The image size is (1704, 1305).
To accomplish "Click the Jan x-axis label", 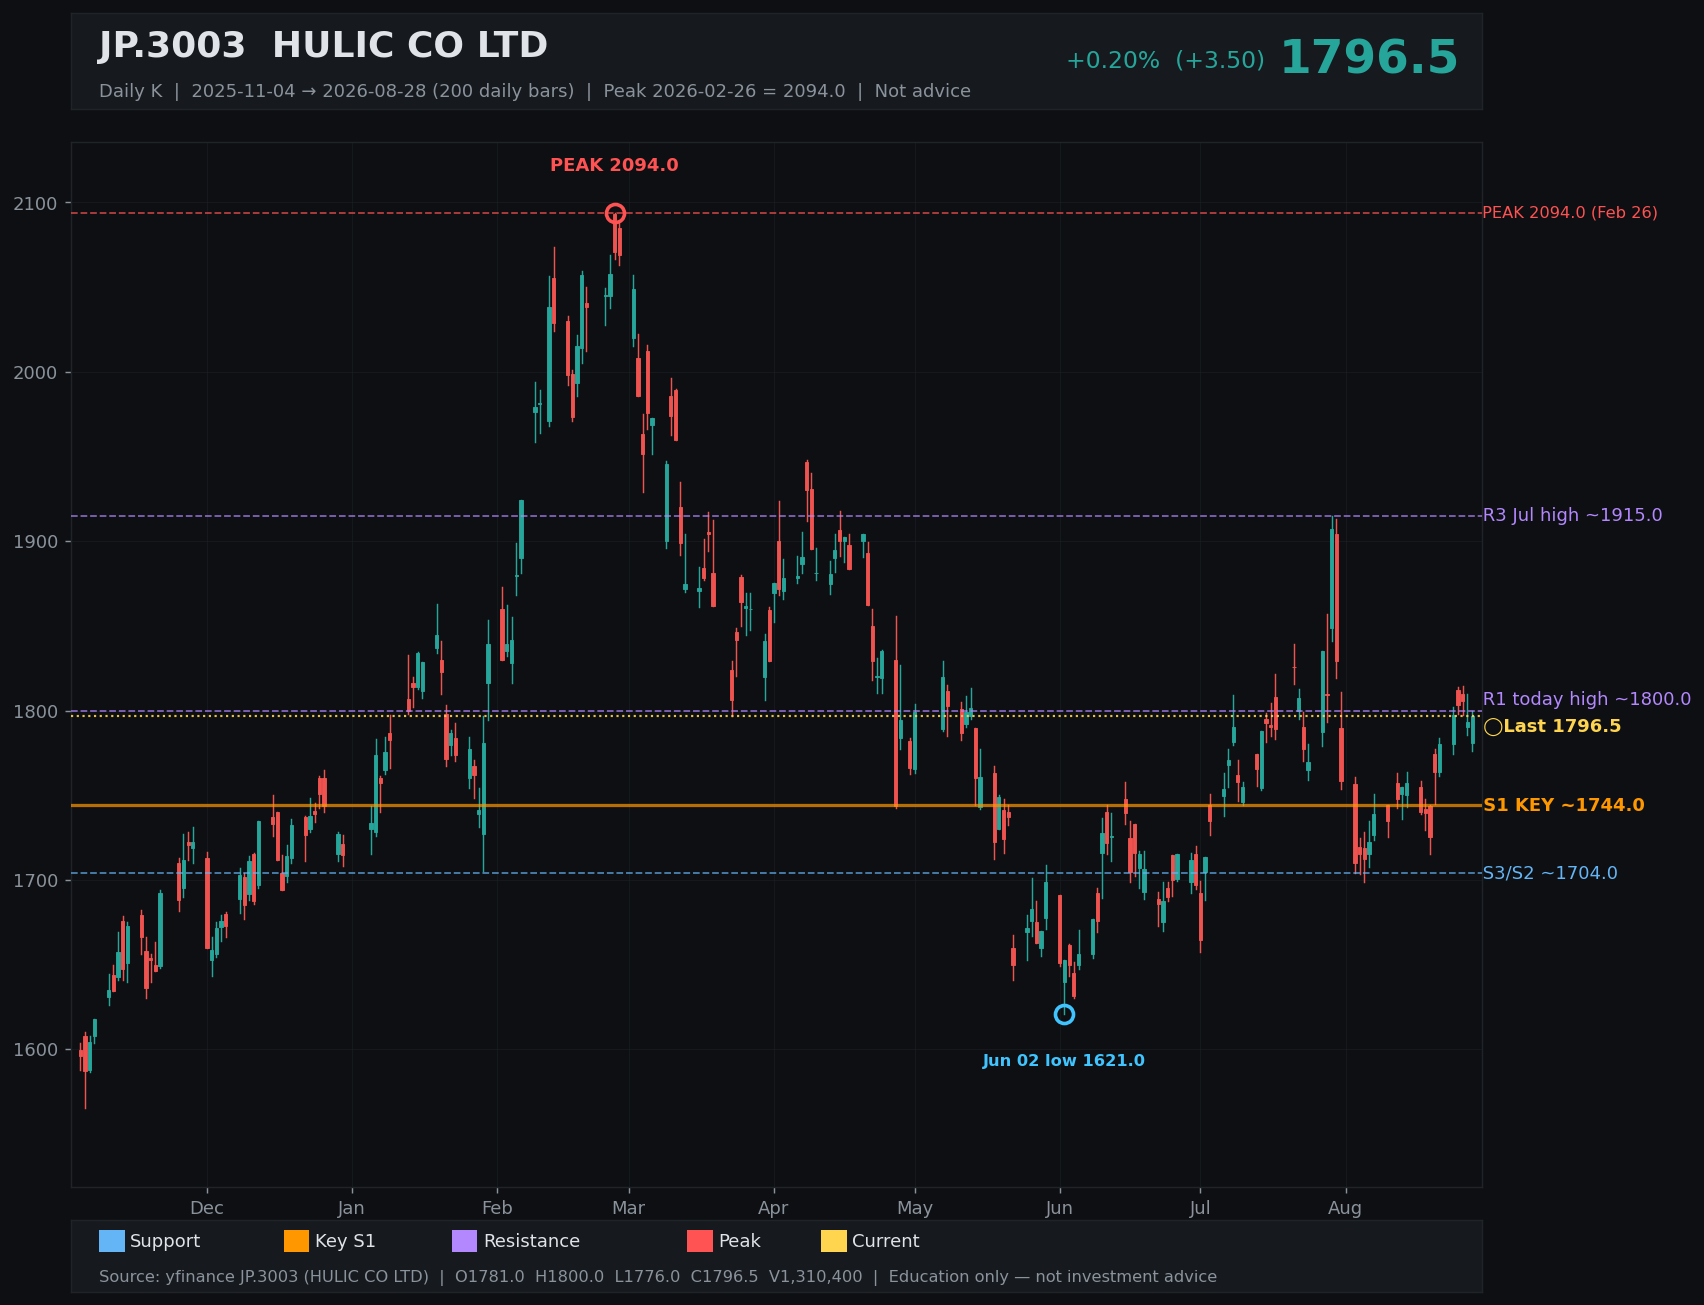I will [351, 1208].
